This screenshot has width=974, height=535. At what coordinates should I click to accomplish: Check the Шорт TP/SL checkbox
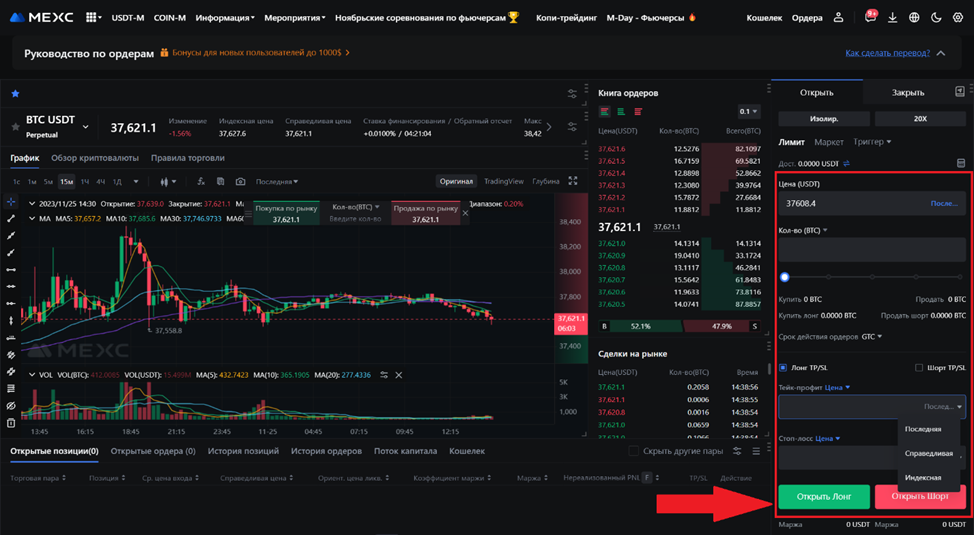pos(919,367)
